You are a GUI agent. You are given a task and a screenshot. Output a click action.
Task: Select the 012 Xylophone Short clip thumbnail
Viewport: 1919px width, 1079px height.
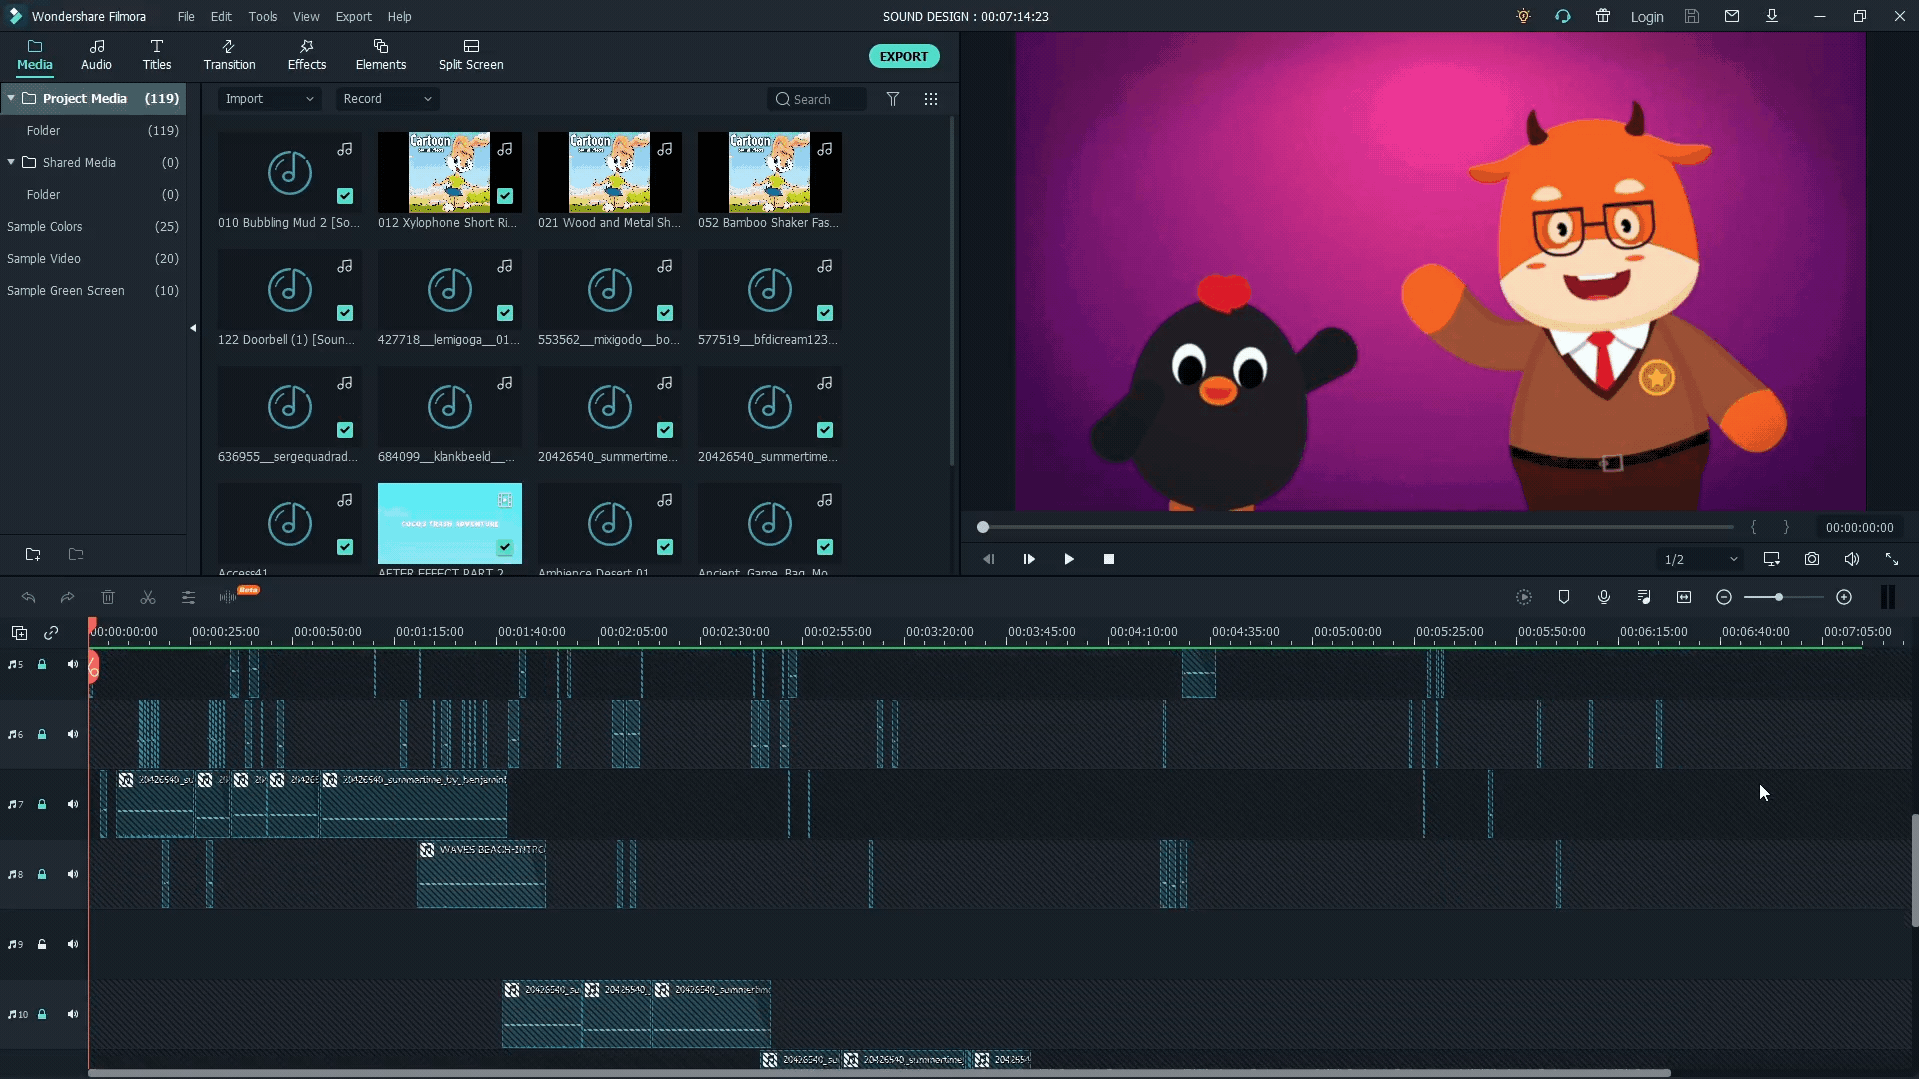pos(450,172)
